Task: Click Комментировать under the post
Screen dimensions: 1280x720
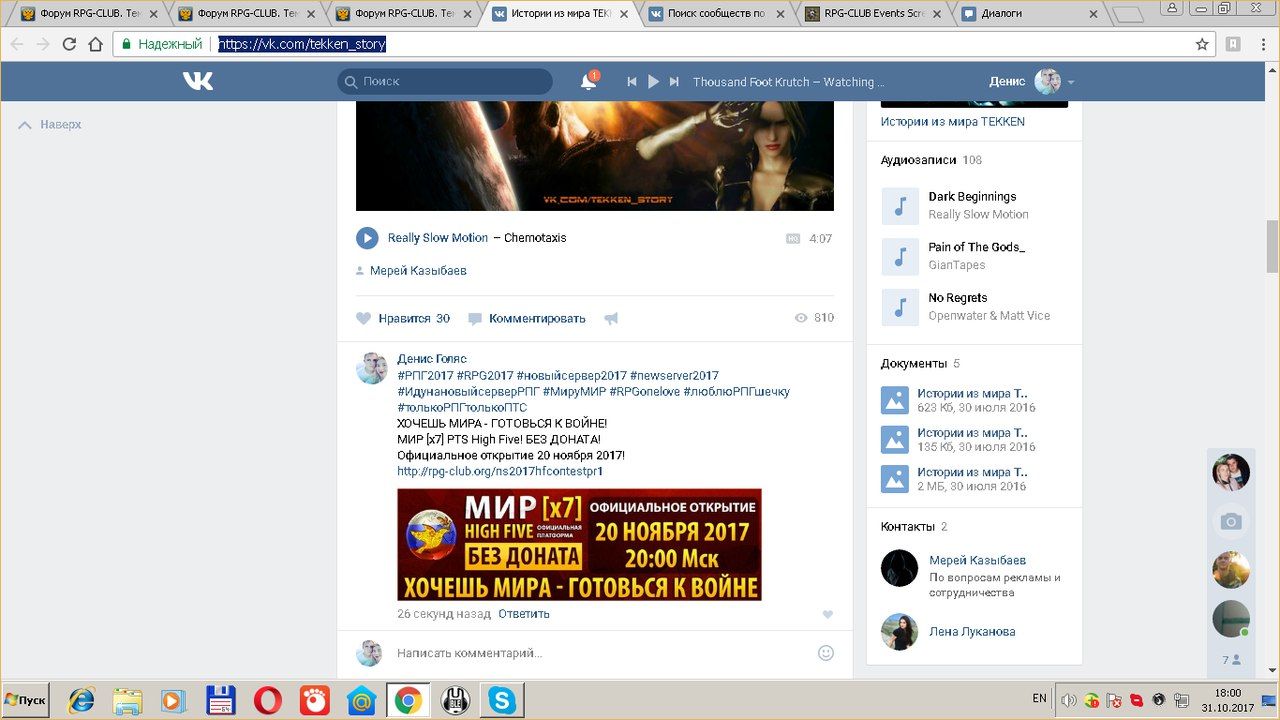Action: tap(527, 318)
